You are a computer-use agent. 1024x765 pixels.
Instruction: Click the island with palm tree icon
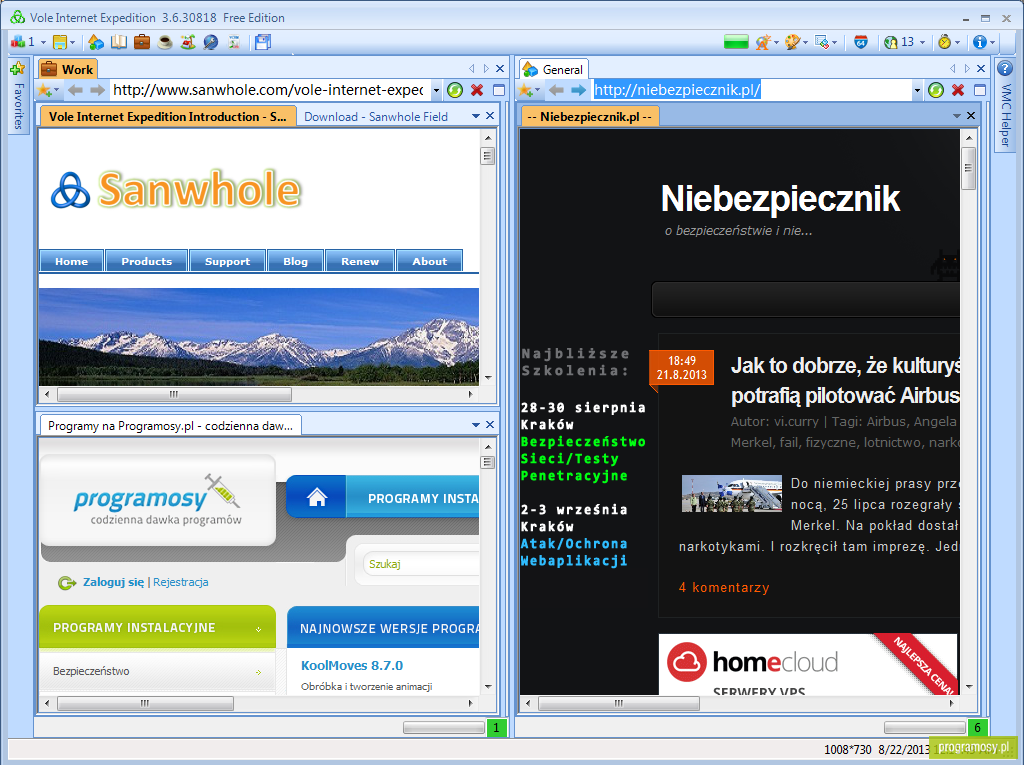(x=188, y=42)
